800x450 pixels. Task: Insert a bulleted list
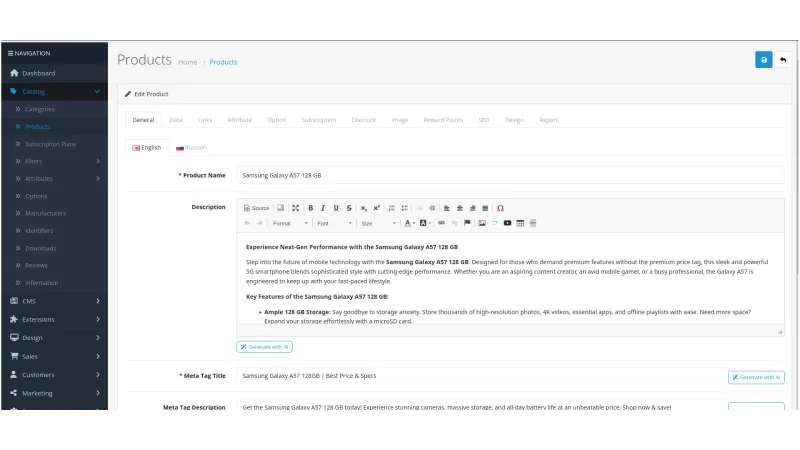click(x=404, y=208)
